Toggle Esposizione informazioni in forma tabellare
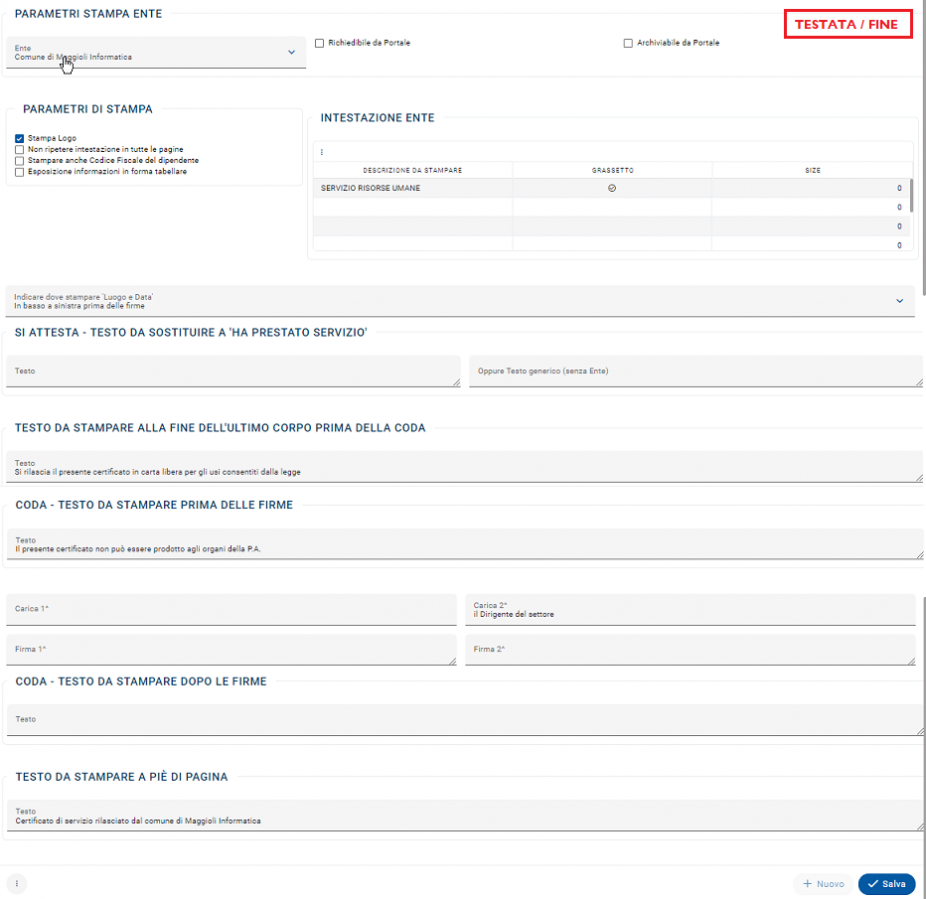 click(19, 172)
